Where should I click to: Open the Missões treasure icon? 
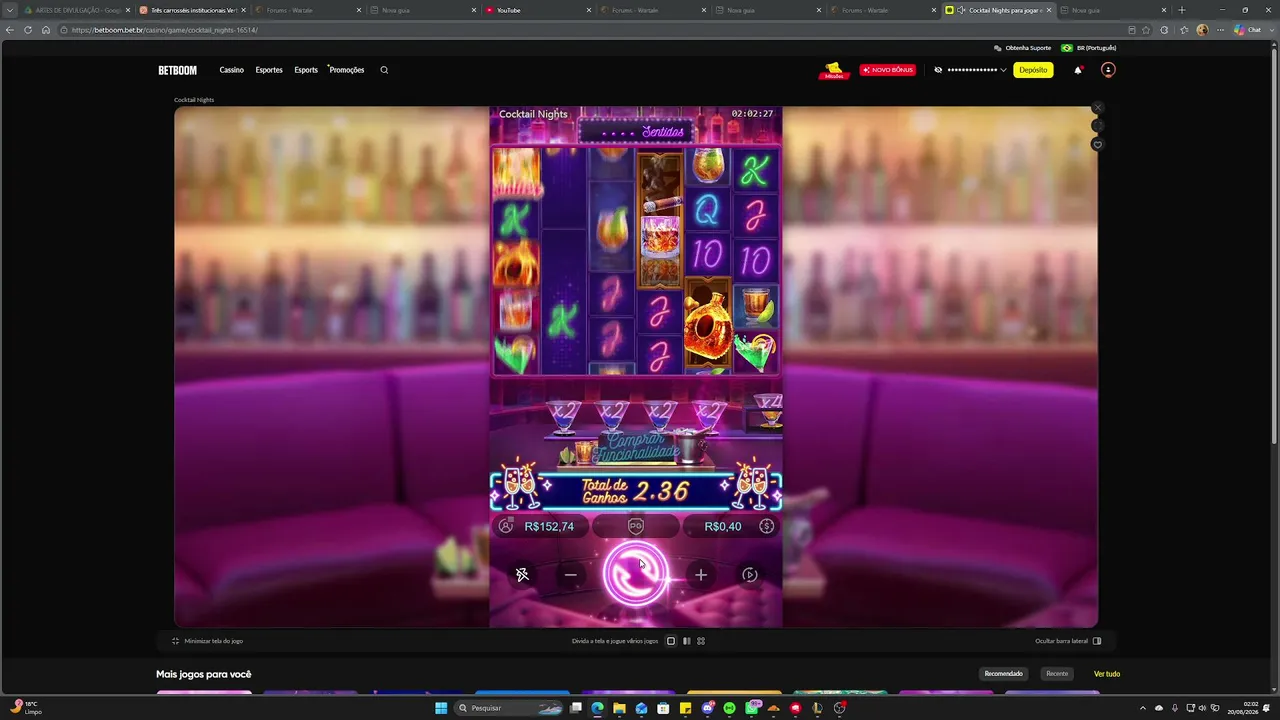[x=833, y=70]
